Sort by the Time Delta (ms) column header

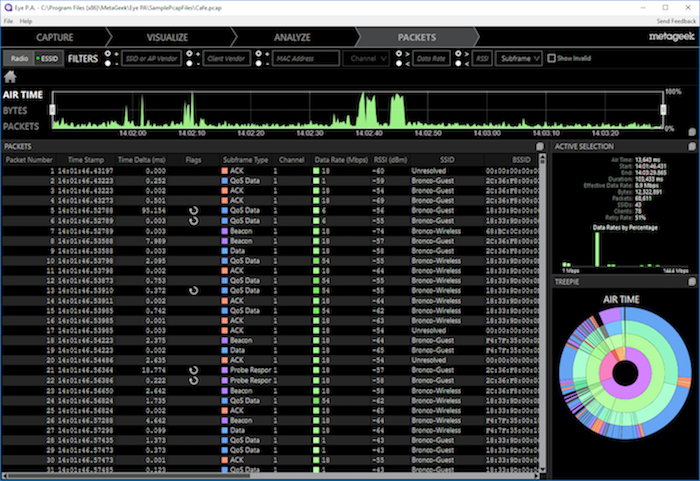click(142, 159)
